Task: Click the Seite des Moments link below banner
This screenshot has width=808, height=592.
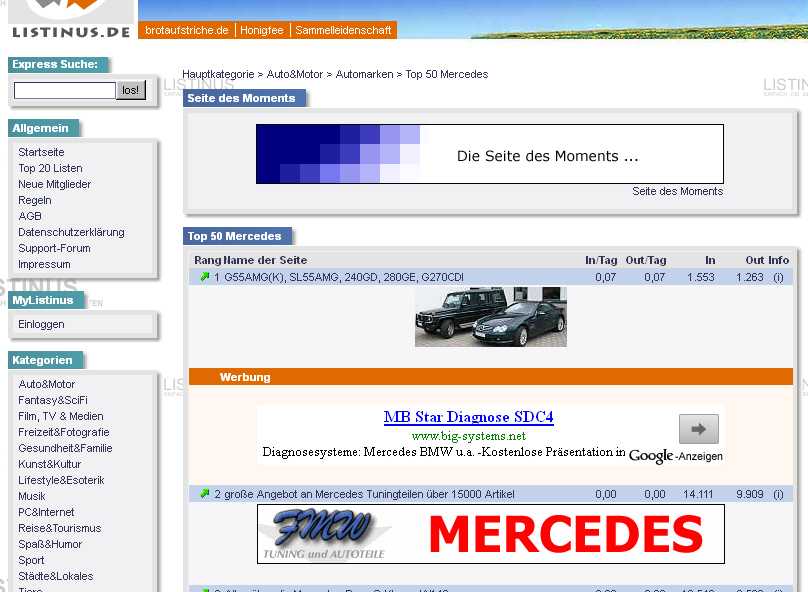Action: [x=678, y=191]
